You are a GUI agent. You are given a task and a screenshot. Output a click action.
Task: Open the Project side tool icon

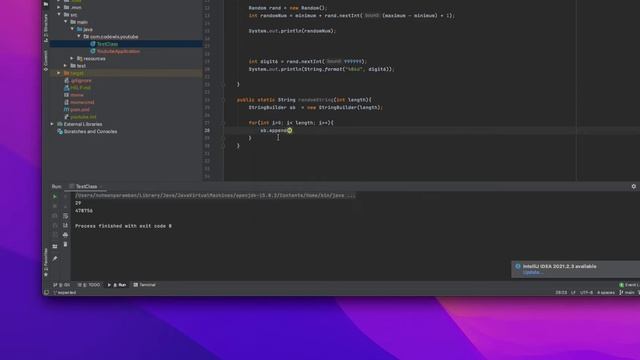click(46, 4)
